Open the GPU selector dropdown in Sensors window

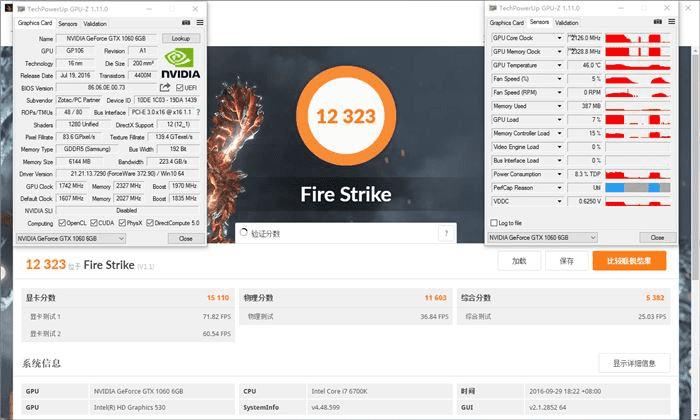[x=542, y=237]
